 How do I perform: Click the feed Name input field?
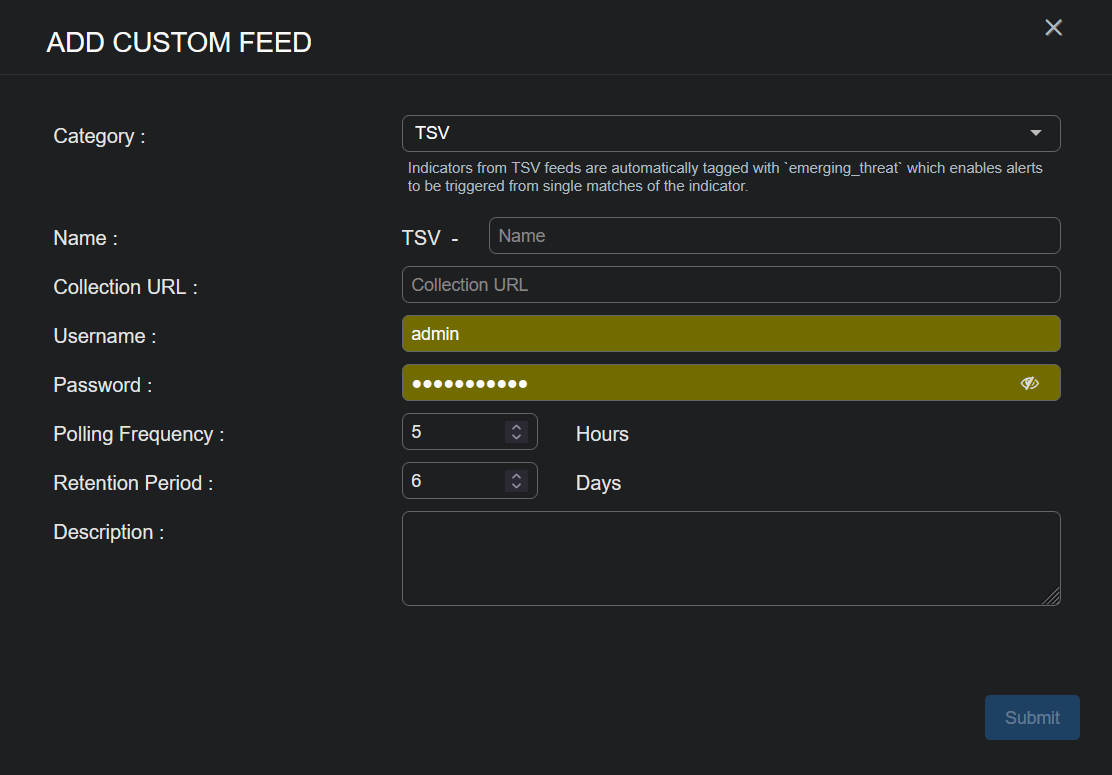(x=773, y=236)
